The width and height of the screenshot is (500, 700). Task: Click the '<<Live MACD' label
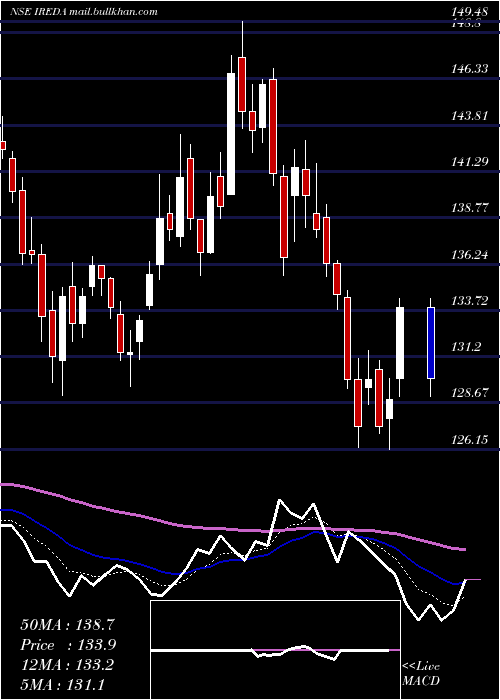[x=421, y=673]
